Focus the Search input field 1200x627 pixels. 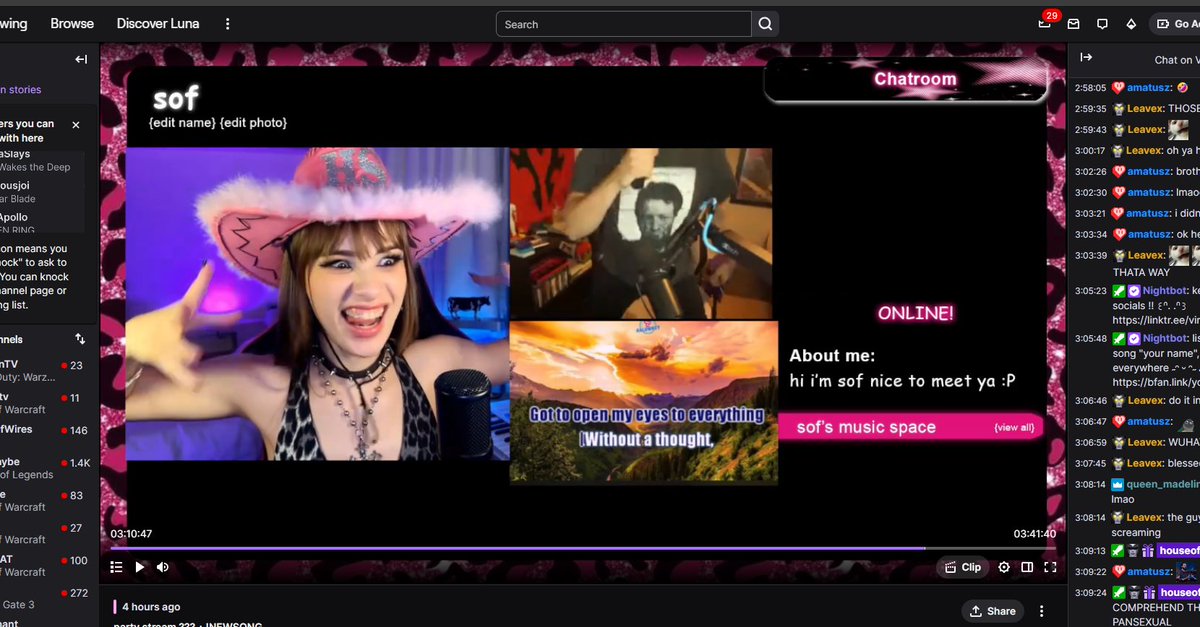coord(624,24)
